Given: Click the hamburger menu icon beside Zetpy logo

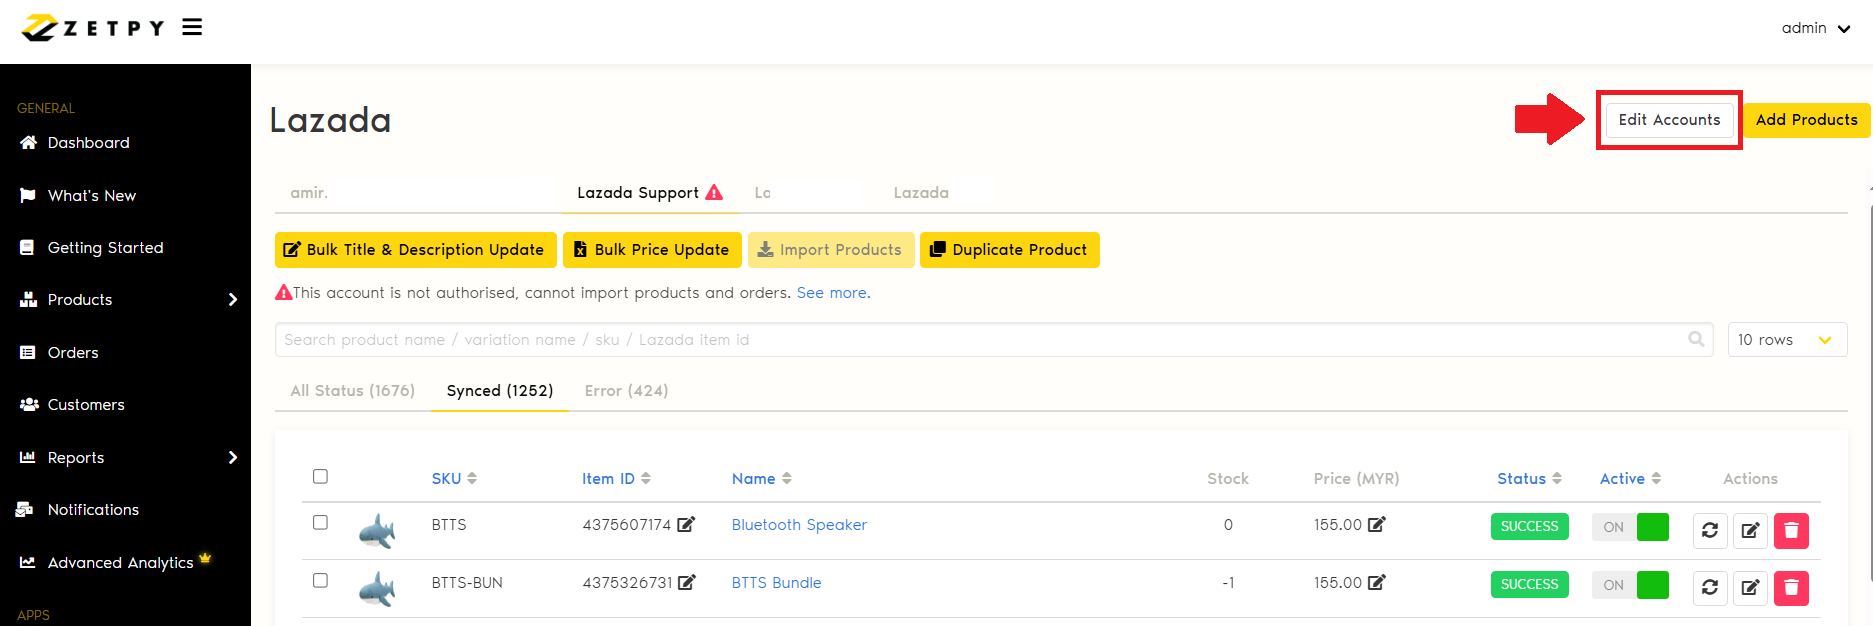Looking at the screenshot, I should click(x=192, y=28).
